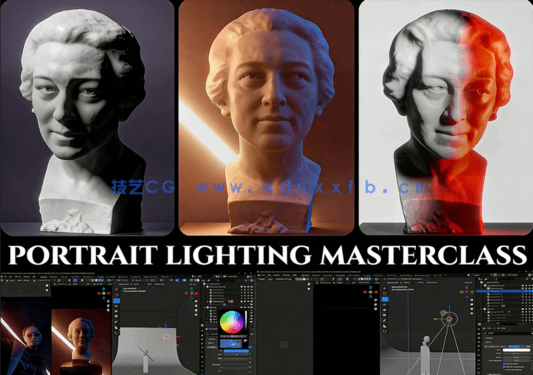Image resolution: width=533 pixels, height=375 pixels.
Task: Select the spotlight object in right Blender viewport
Action: tap(449, 319)
